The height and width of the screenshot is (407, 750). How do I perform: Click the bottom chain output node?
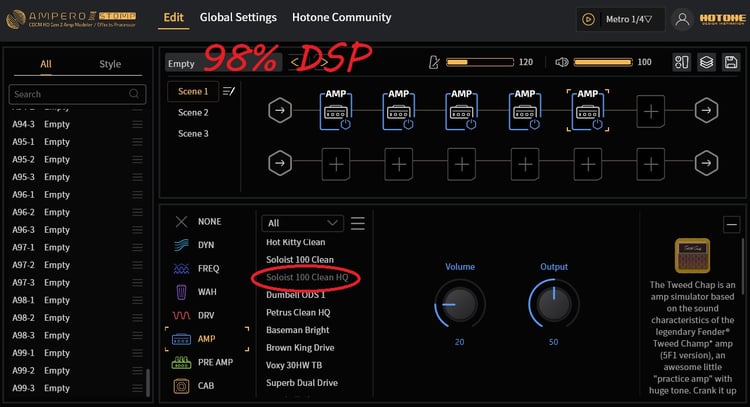(x=706, y=163)
